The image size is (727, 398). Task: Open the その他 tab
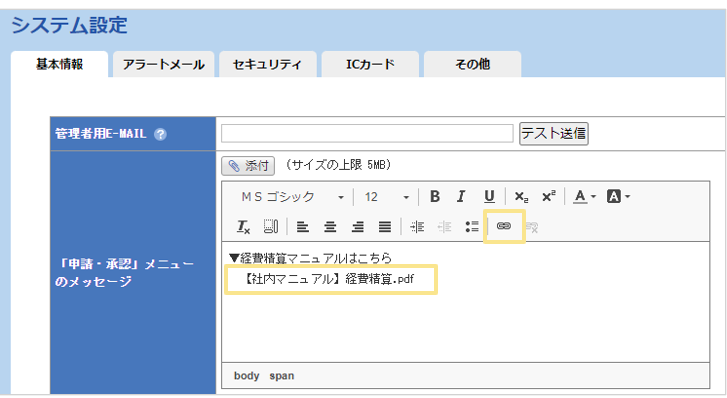pos(472,64)
